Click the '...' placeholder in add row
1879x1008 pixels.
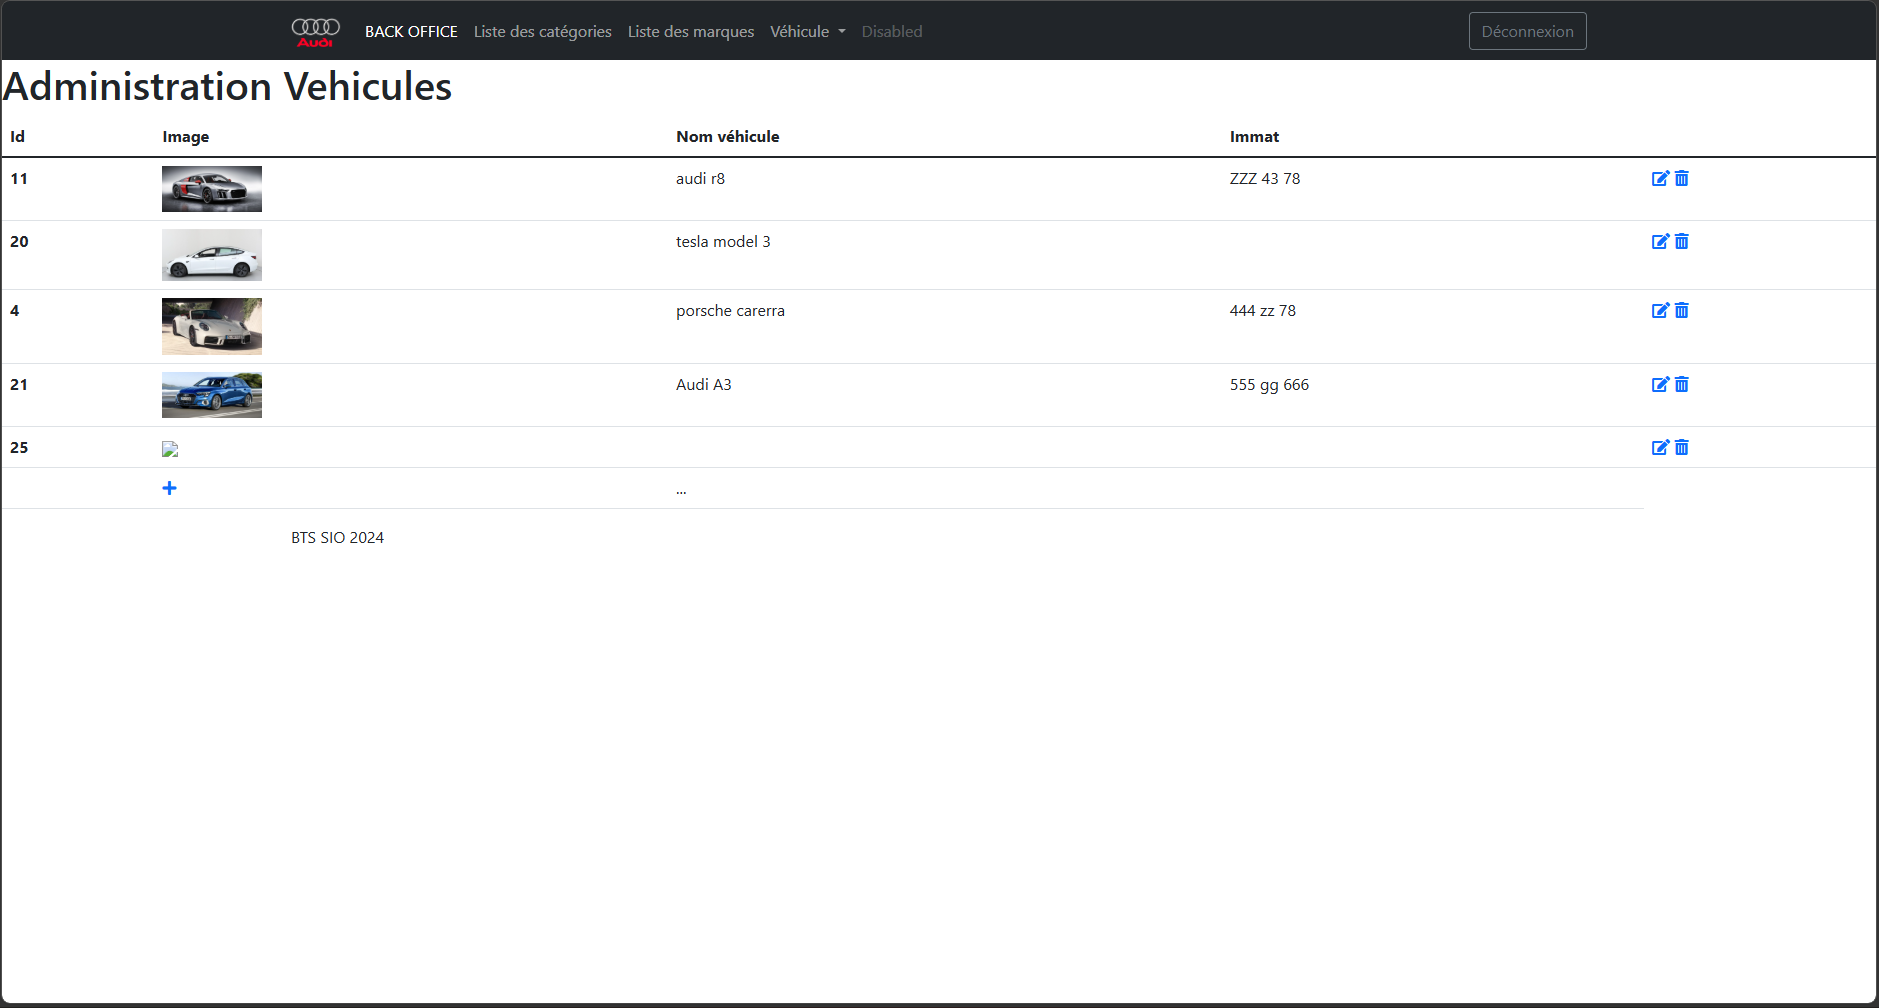tap(681, 490)
